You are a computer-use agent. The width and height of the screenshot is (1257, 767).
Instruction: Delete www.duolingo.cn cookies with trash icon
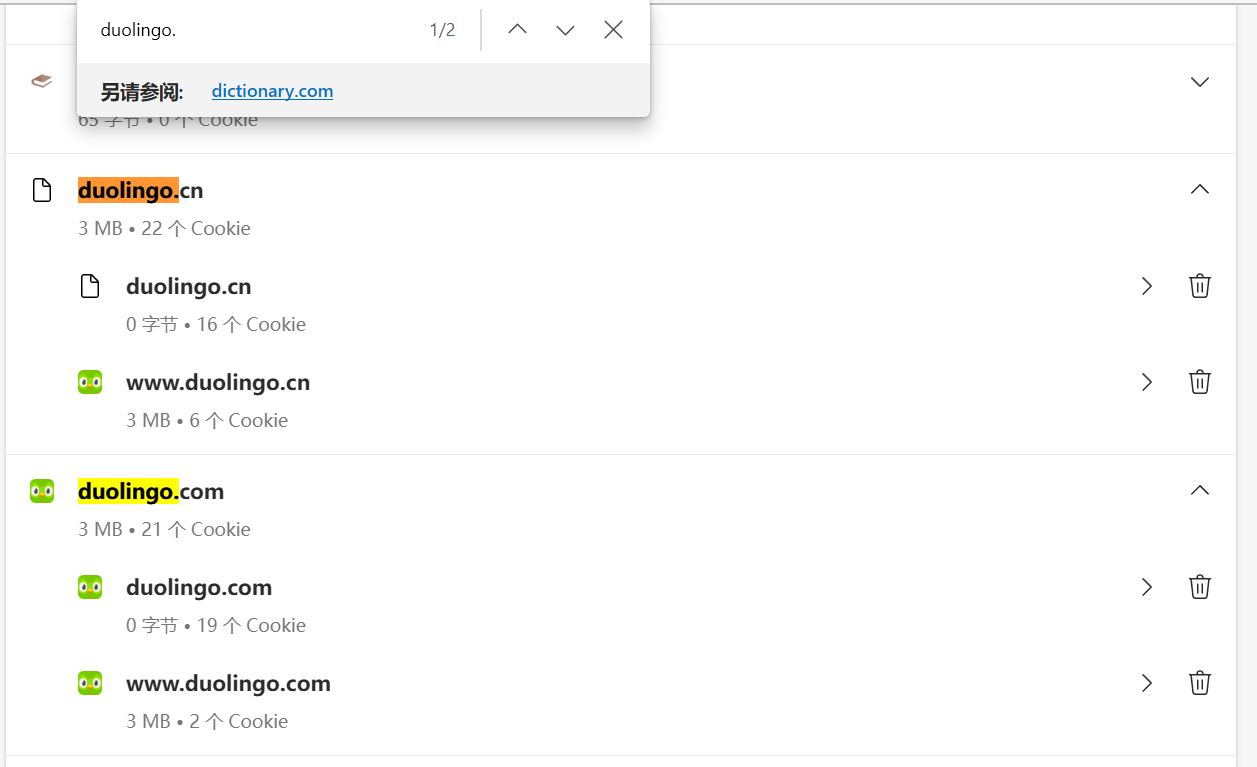(1200, 382)
